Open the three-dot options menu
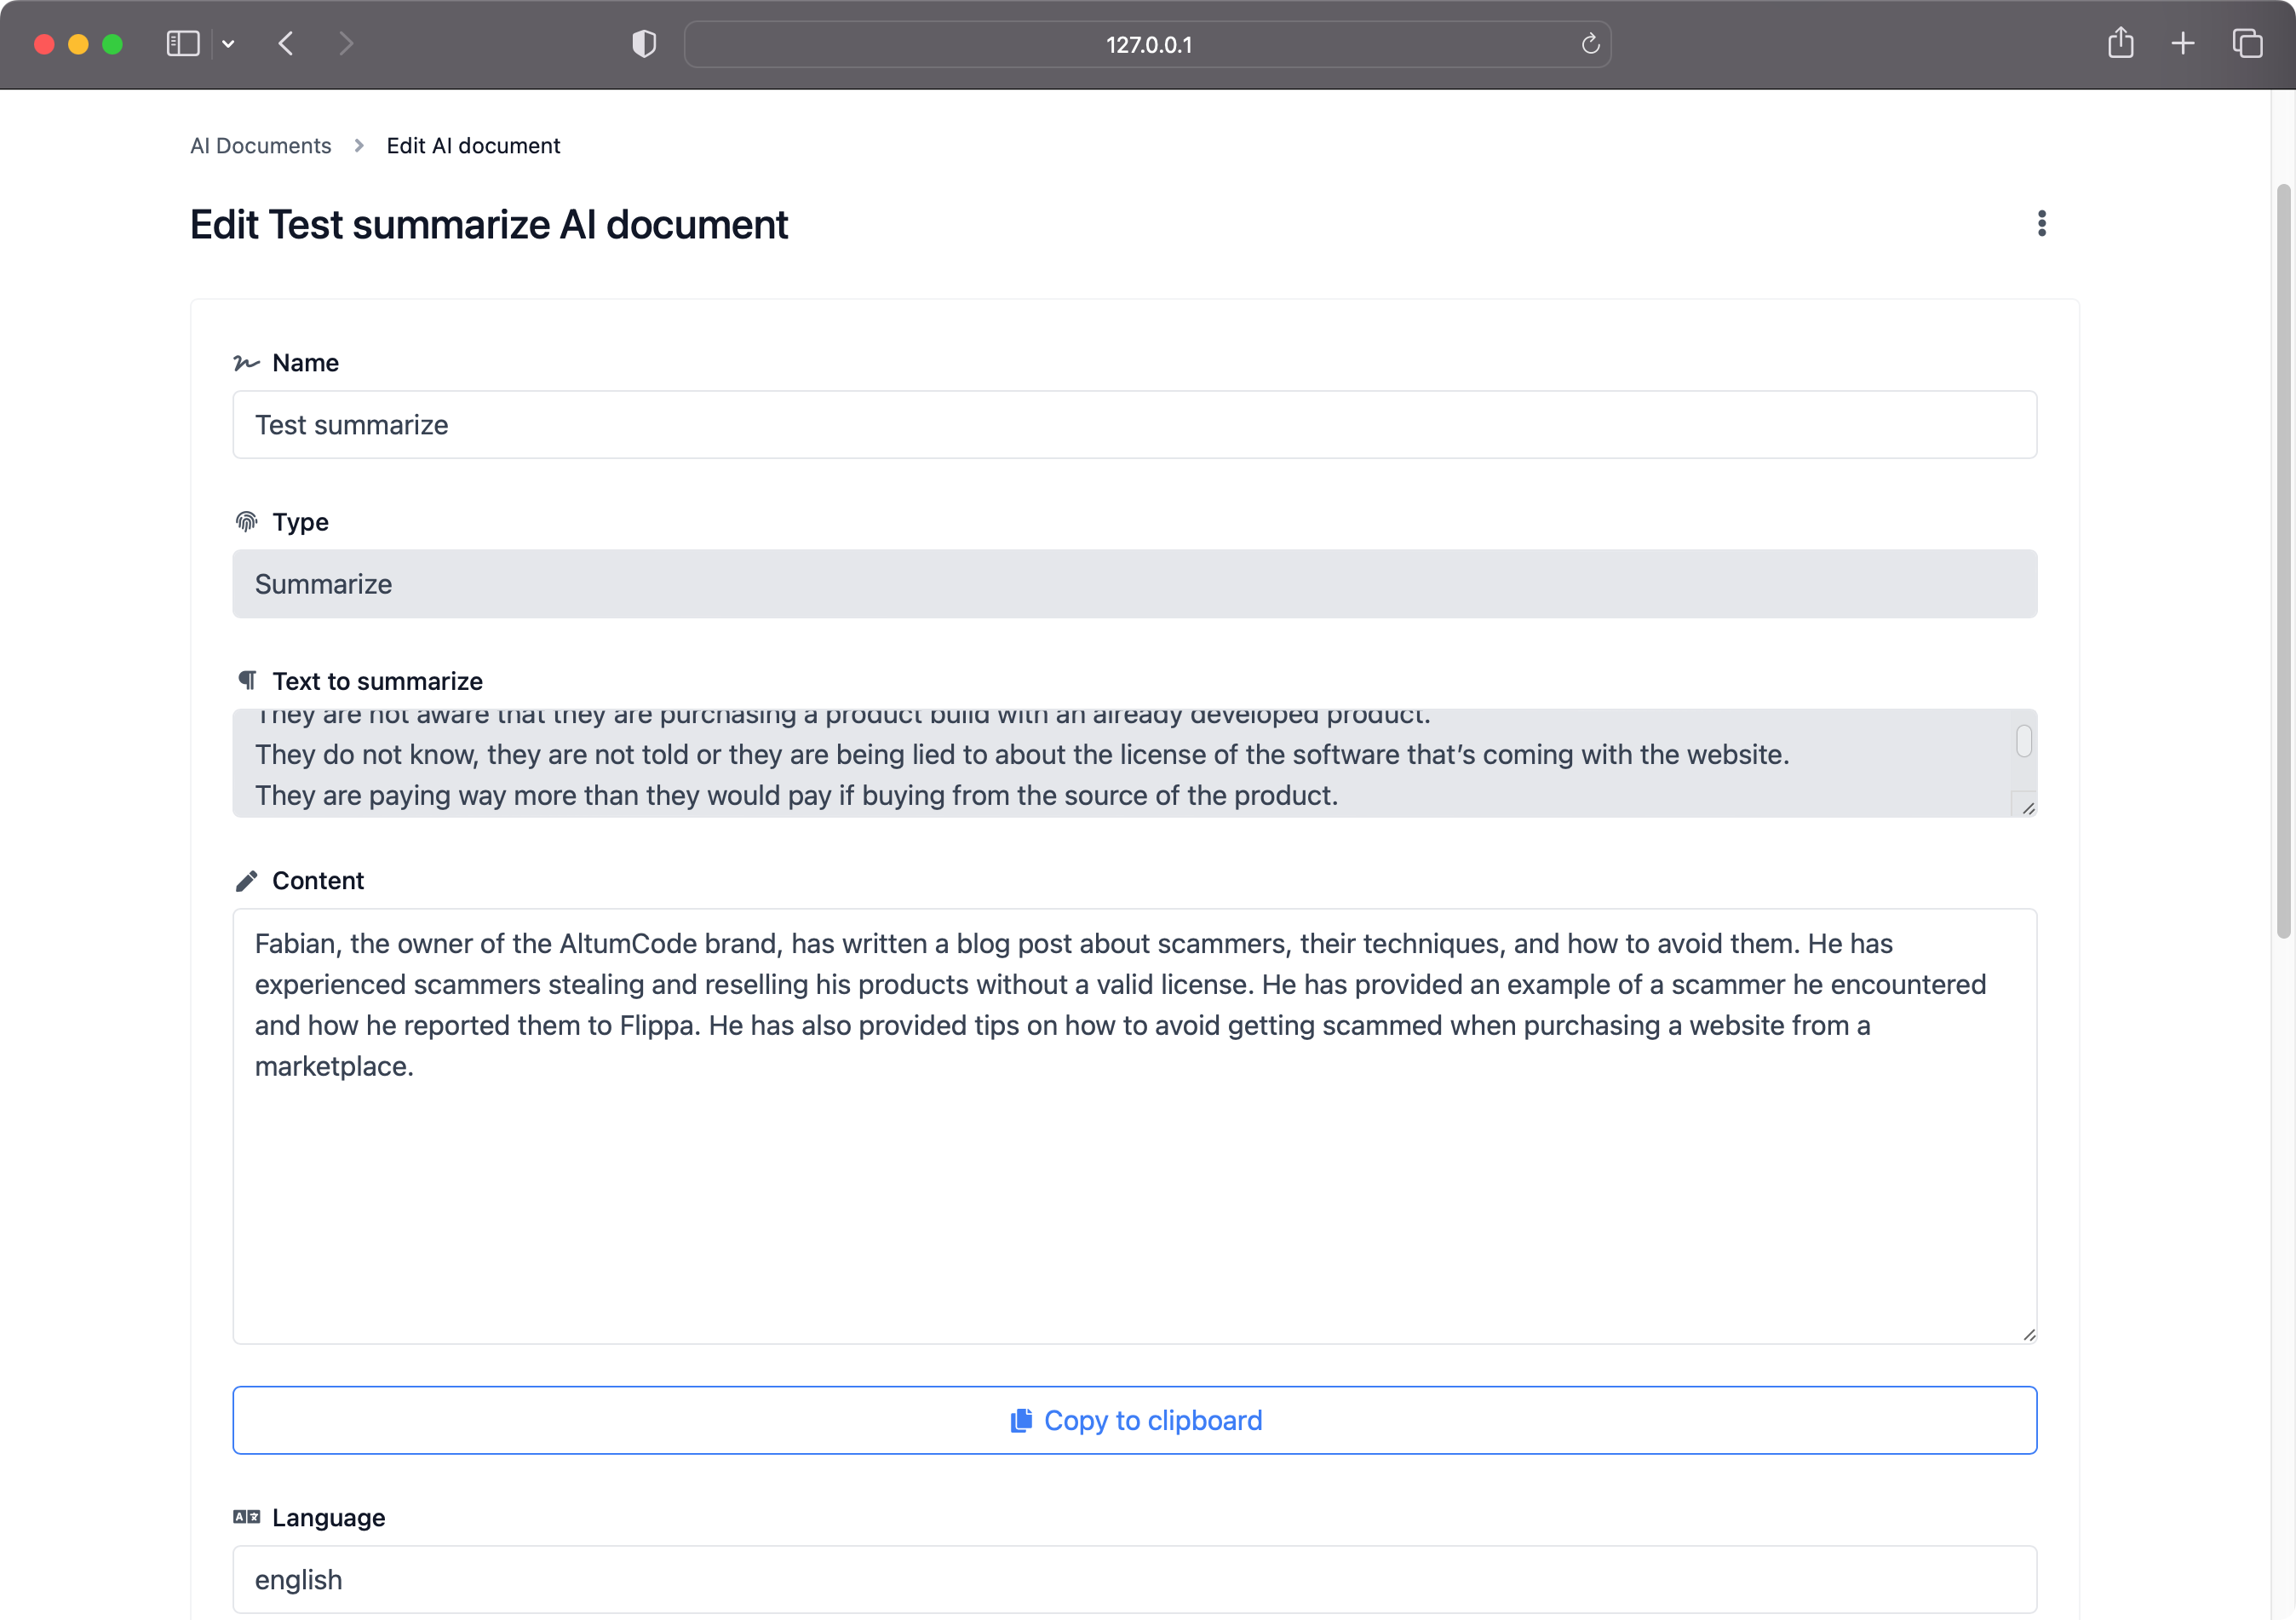Viewport: 2296px width, 1620px height. pyautogui.click(x=2041, y=223)
